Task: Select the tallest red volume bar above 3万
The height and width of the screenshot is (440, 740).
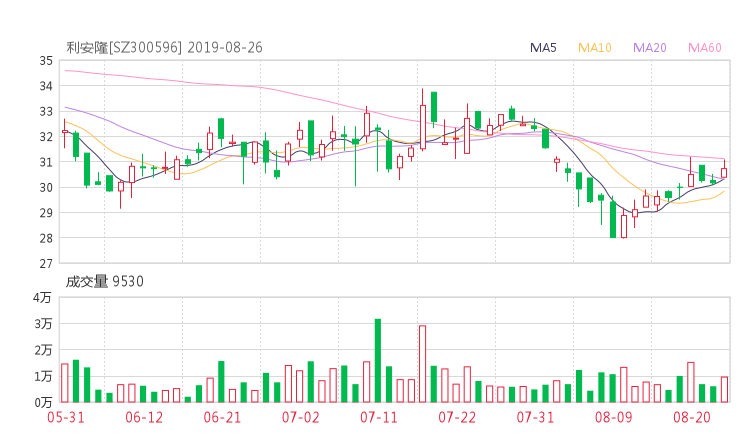Action: point(422,364)
